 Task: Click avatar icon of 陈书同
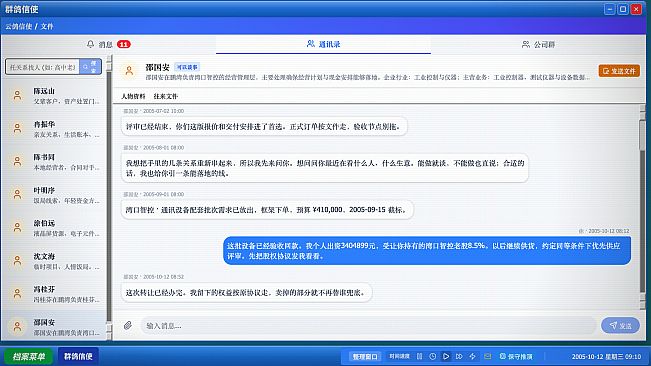tap(17, 161)
